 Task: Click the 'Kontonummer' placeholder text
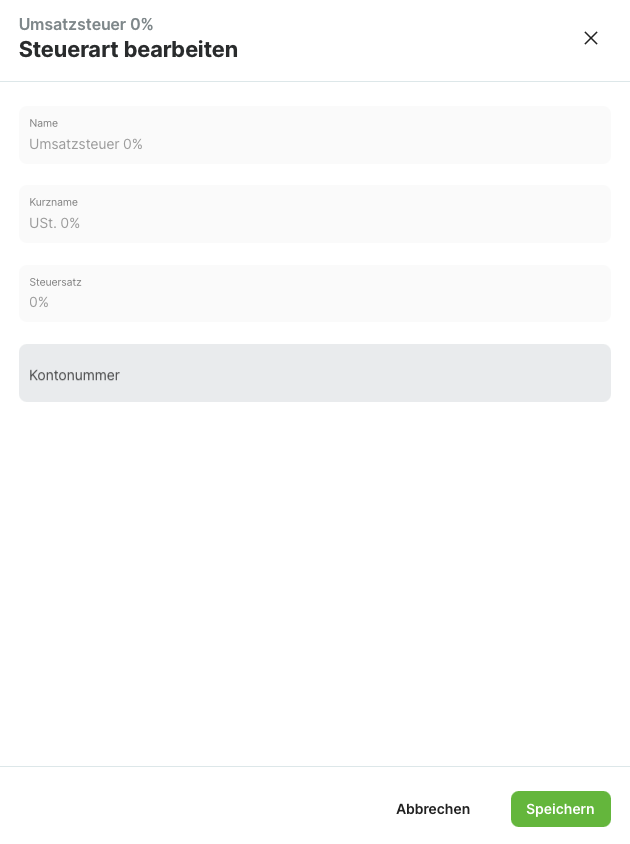coord(75,375)
